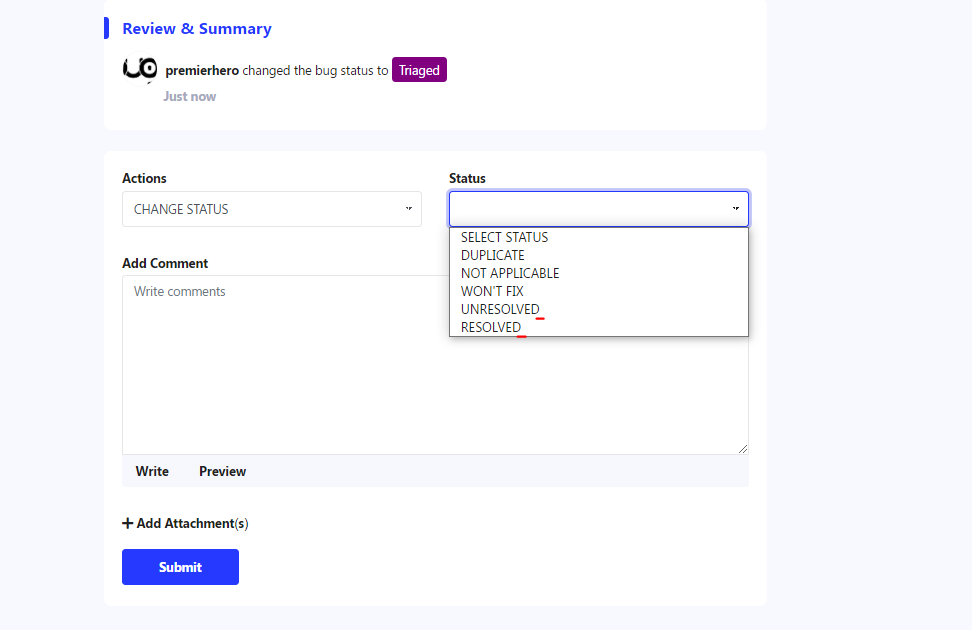Select the SELECT STATUS placeholder option

(504, 237)
